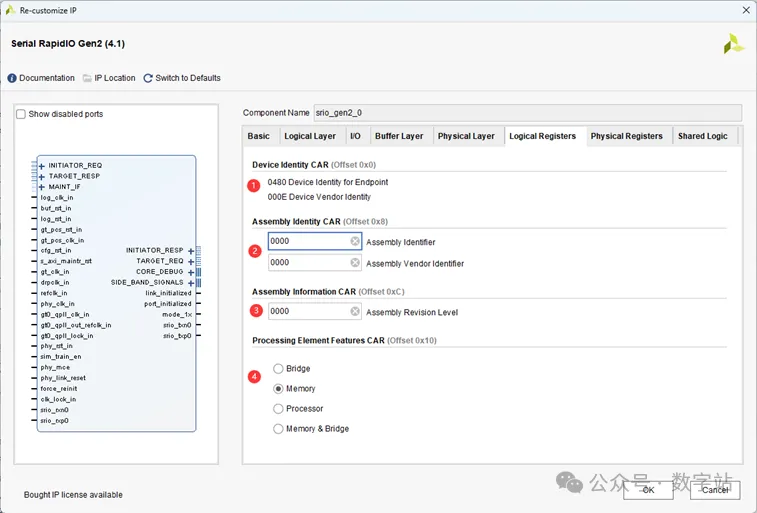
Task: Switch to the Logical Layer tab
Action: (x=310, y=136)
